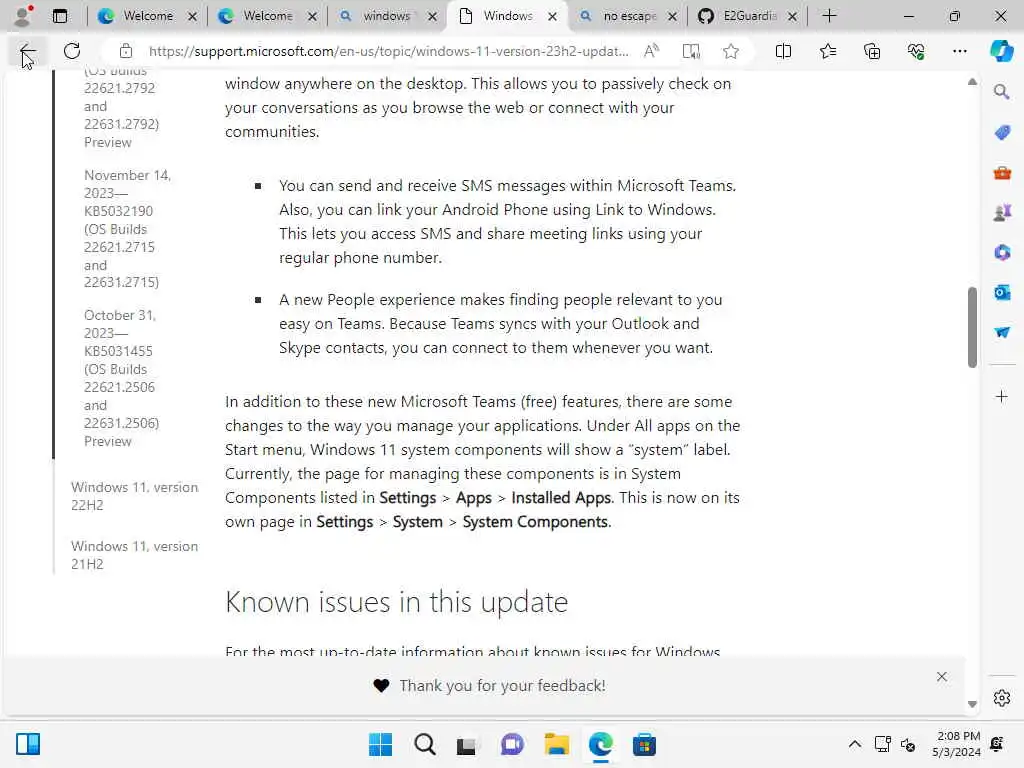Open Read aloud from address bar
Viewport: 1024px width, 768px height.
pyautogui.click(x=651, y=51)
